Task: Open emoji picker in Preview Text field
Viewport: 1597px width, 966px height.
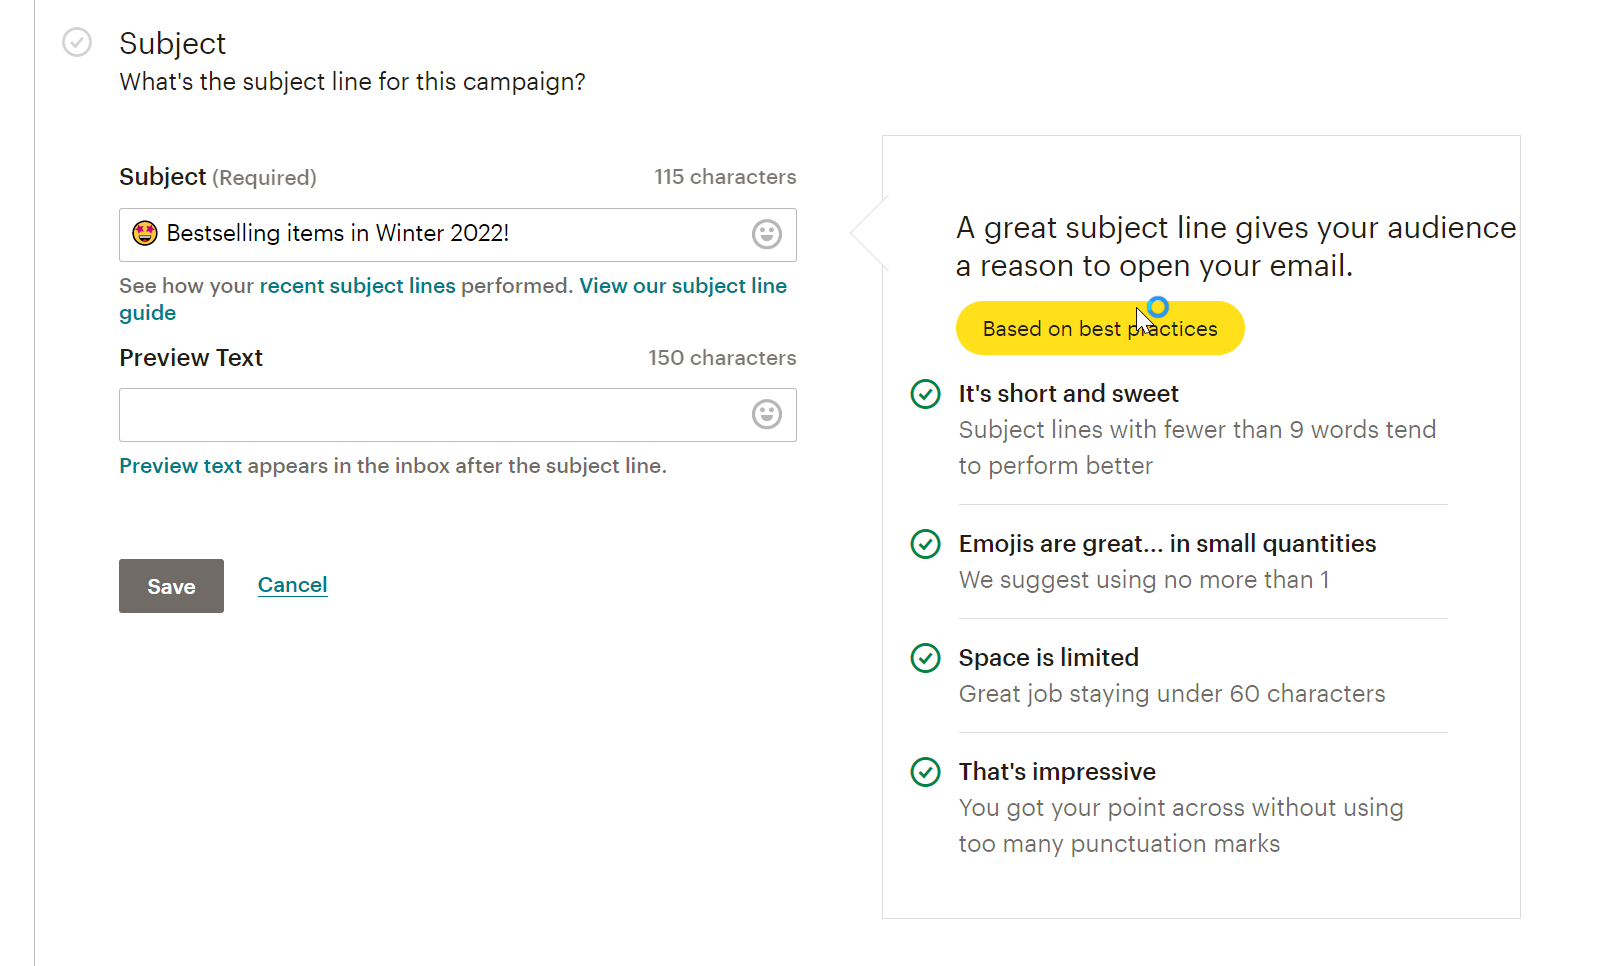Action: pos(766,414)
